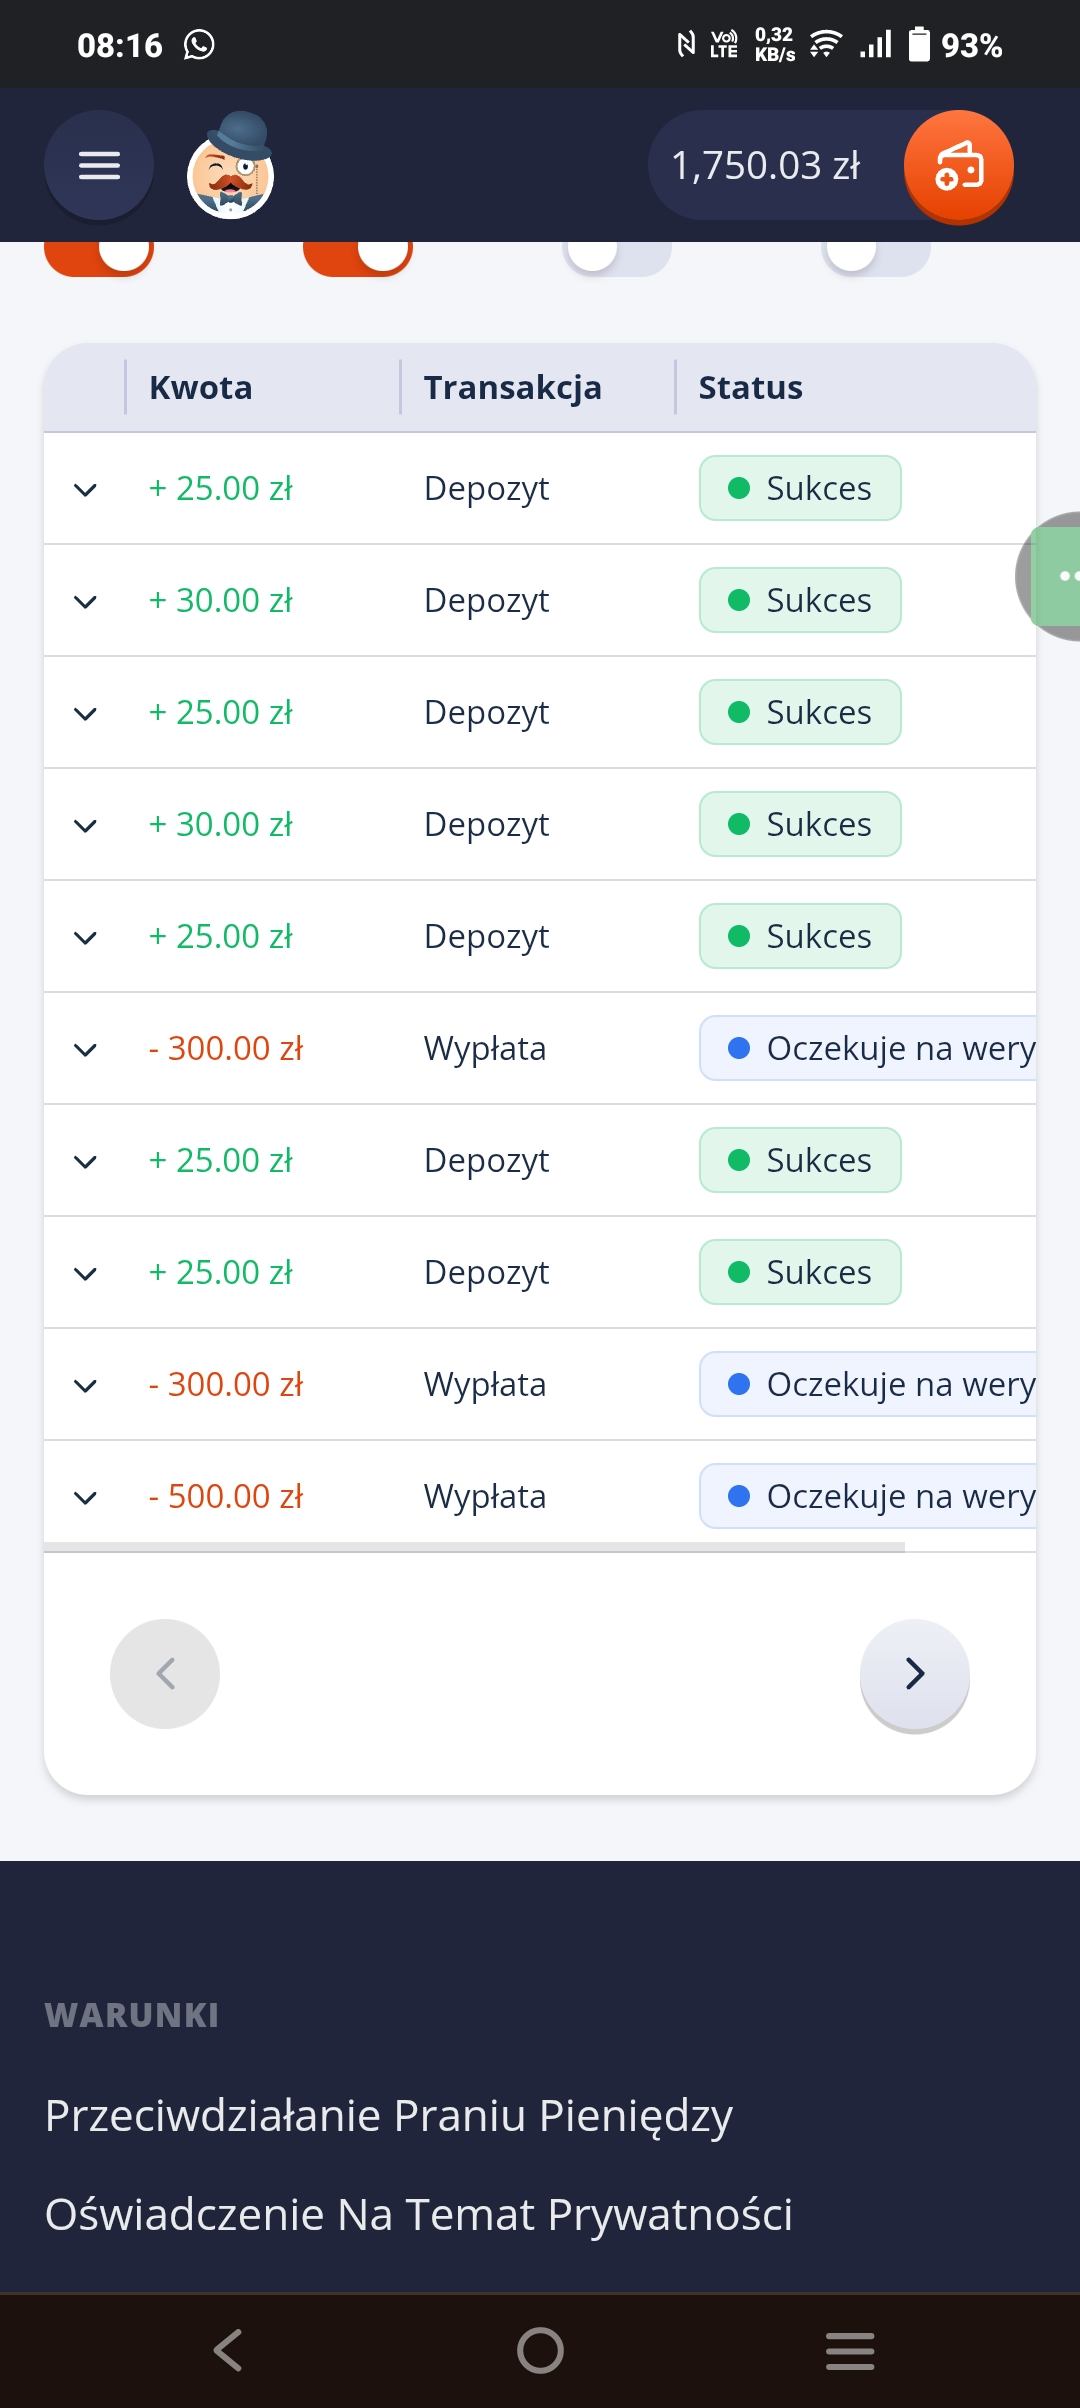Screen dimensions: 1080x2408
Task: Expand the first 300.00 zł withdrawal row
Action: 86,1049
